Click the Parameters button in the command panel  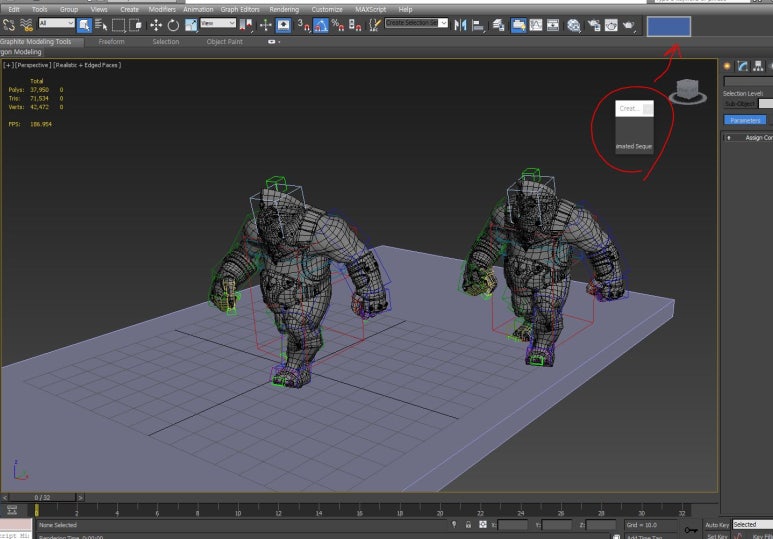pos(745,120)
